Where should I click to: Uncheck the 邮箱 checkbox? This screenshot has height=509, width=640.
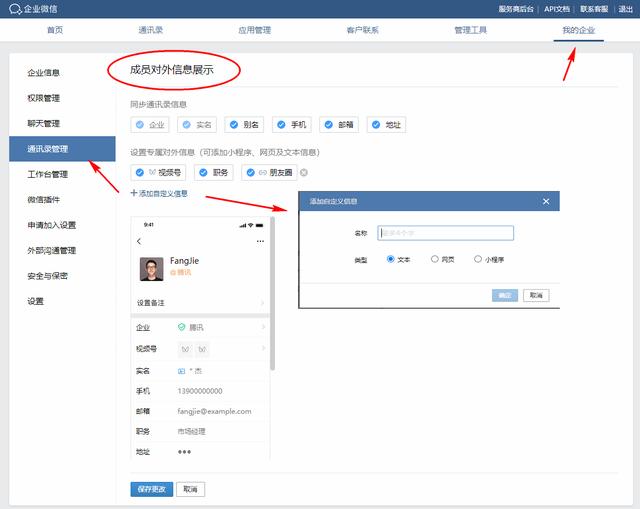tap(329, 124)
